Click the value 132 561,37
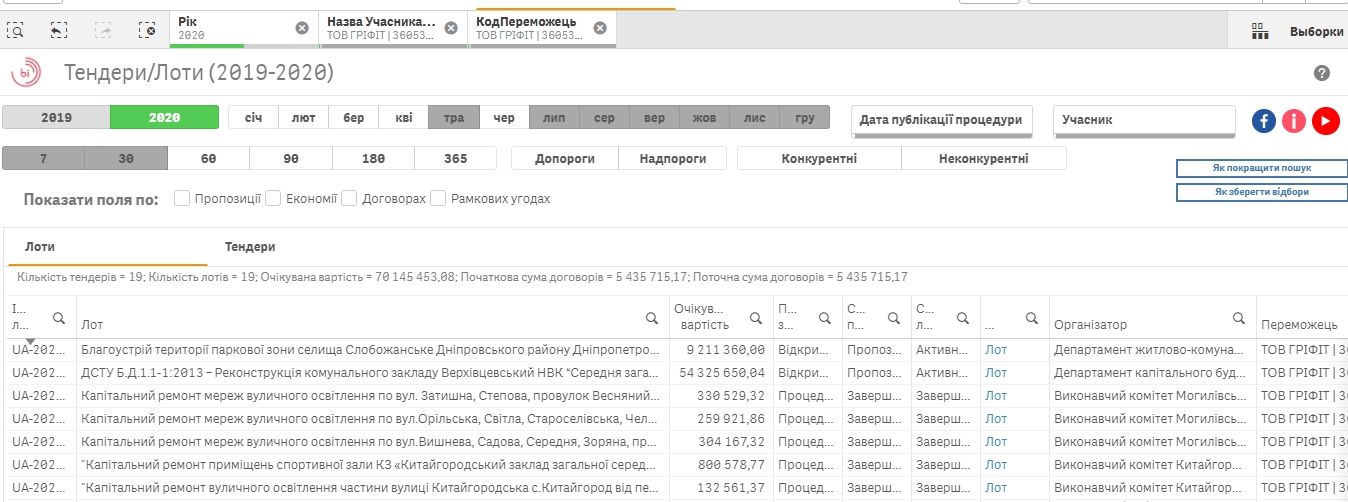 (733, 488)
